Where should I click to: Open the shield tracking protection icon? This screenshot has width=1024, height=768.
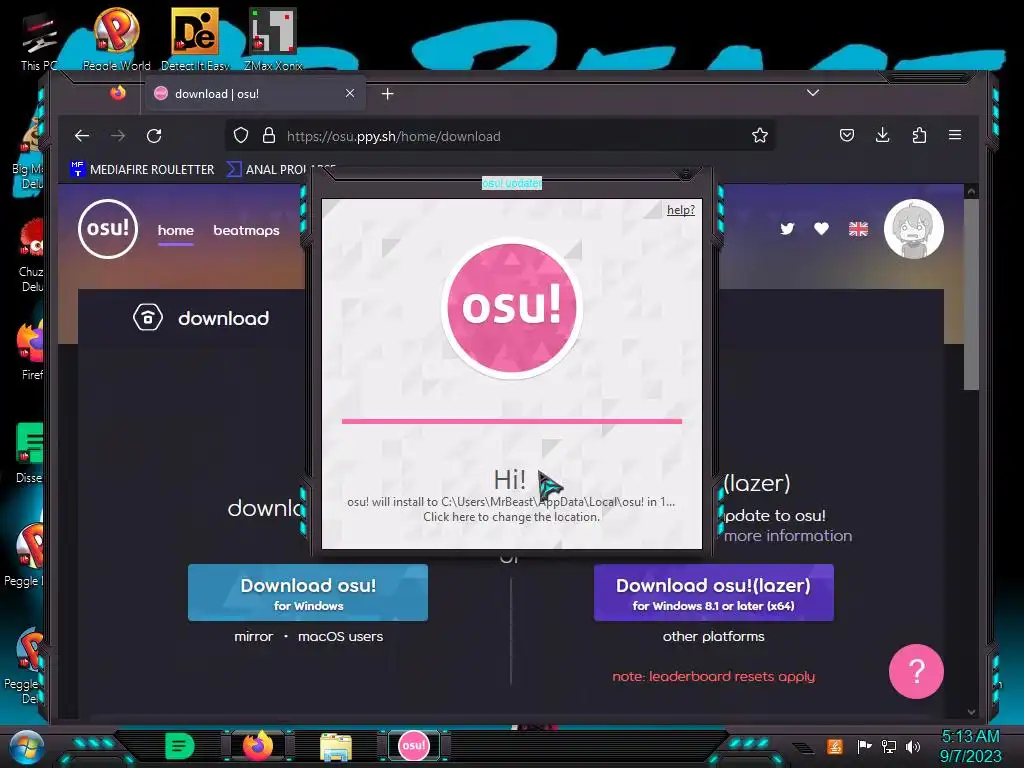click(241, 136)
